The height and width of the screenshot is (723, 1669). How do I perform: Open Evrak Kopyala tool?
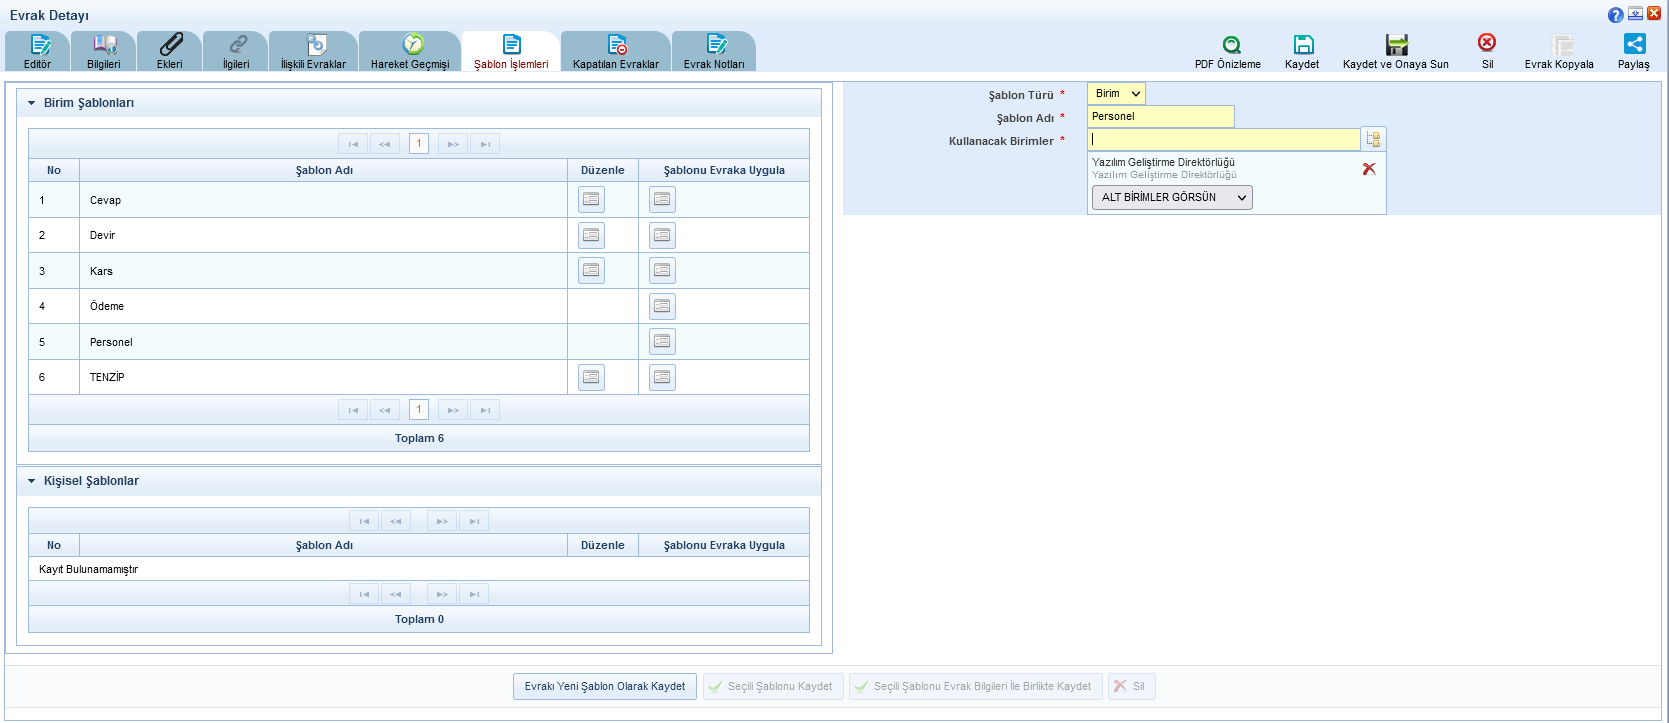[x=1562, y=45]
